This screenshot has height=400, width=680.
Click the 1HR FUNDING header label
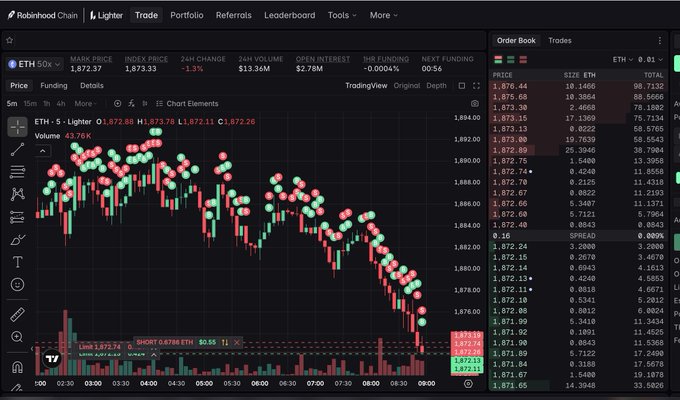386,59
